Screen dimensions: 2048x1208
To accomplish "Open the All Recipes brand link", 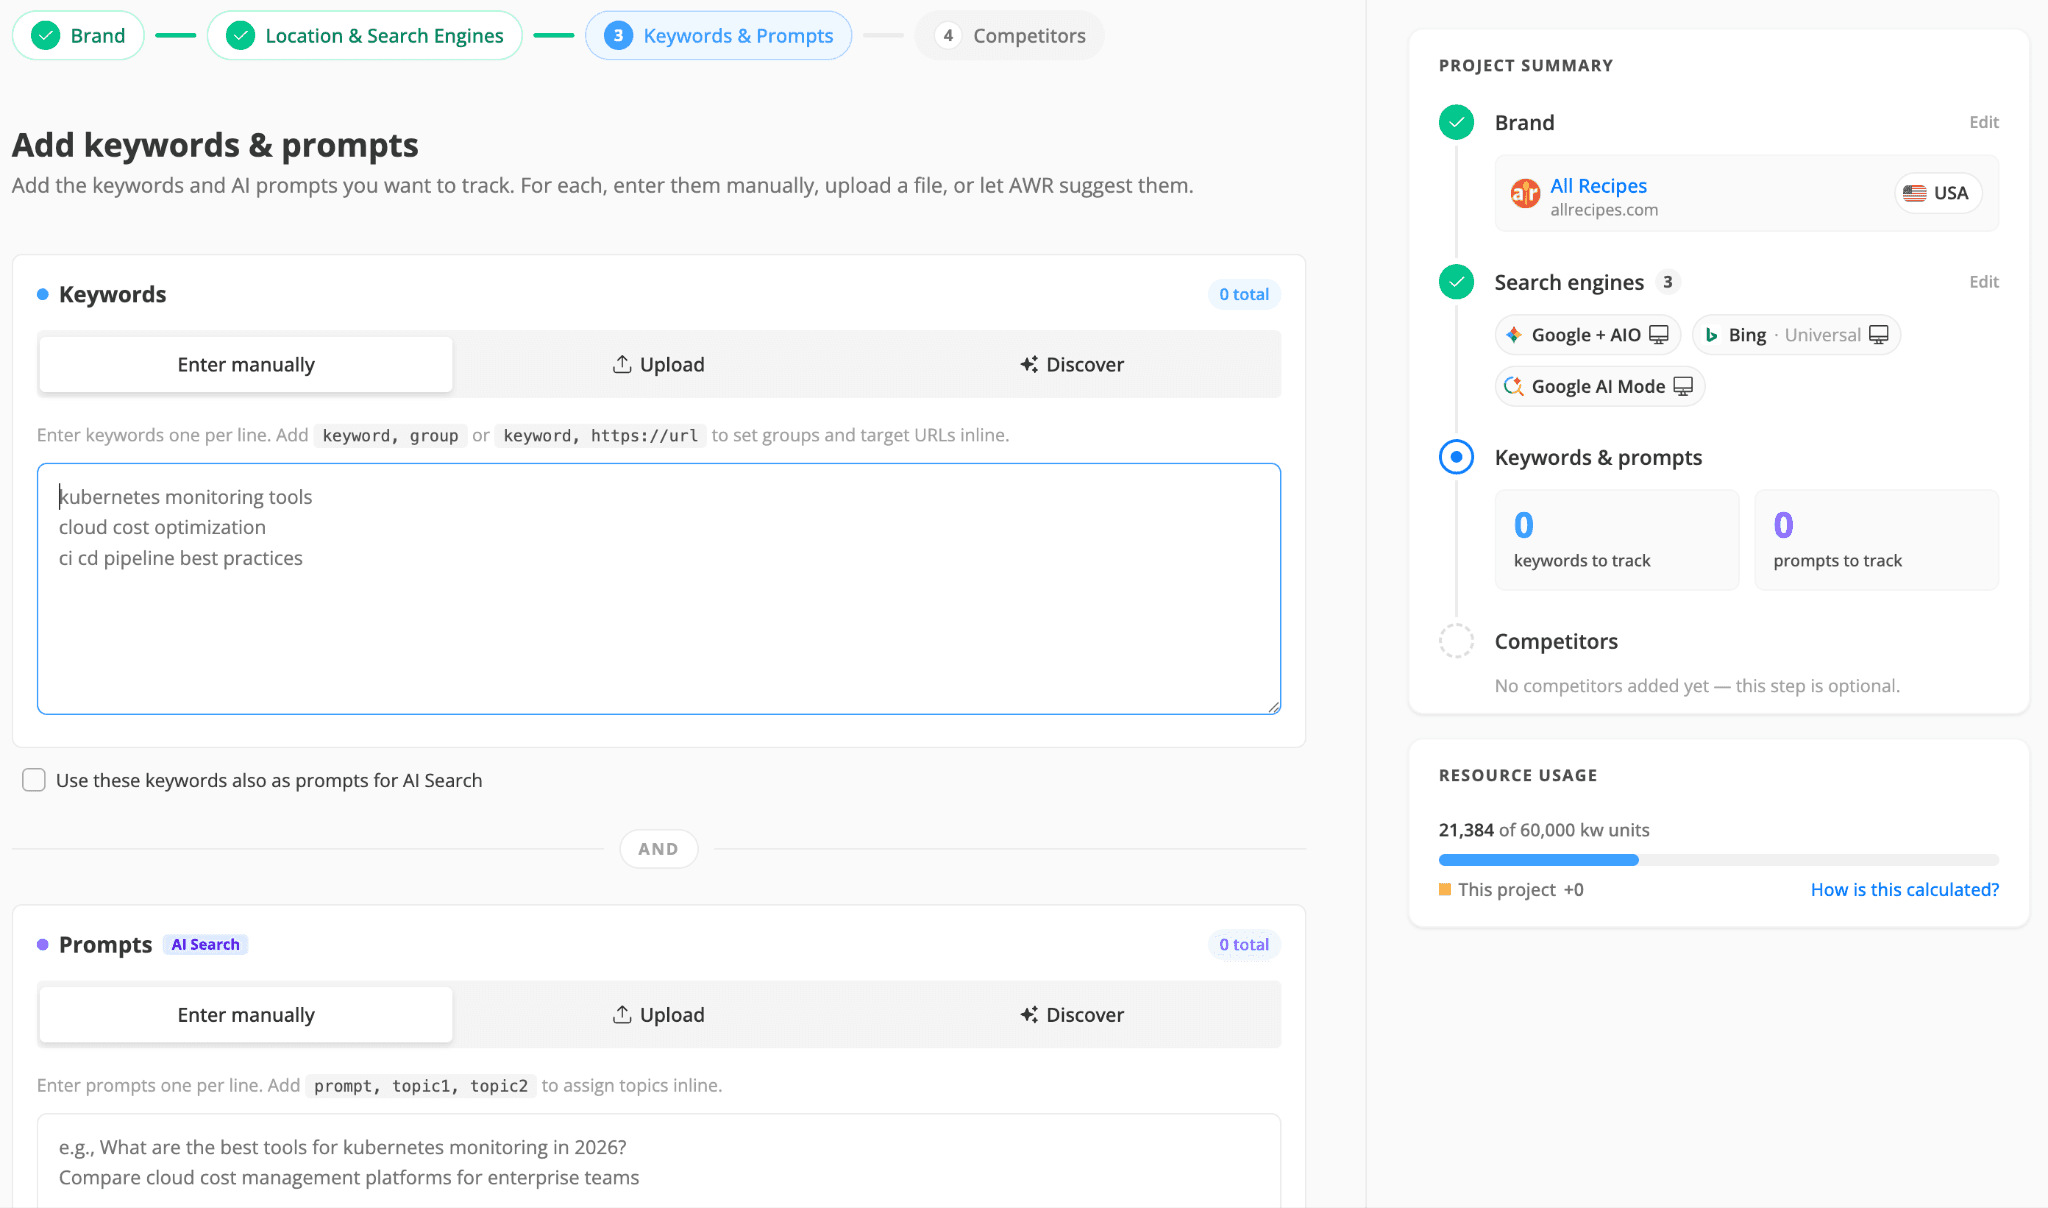I will click(1598, 185).
